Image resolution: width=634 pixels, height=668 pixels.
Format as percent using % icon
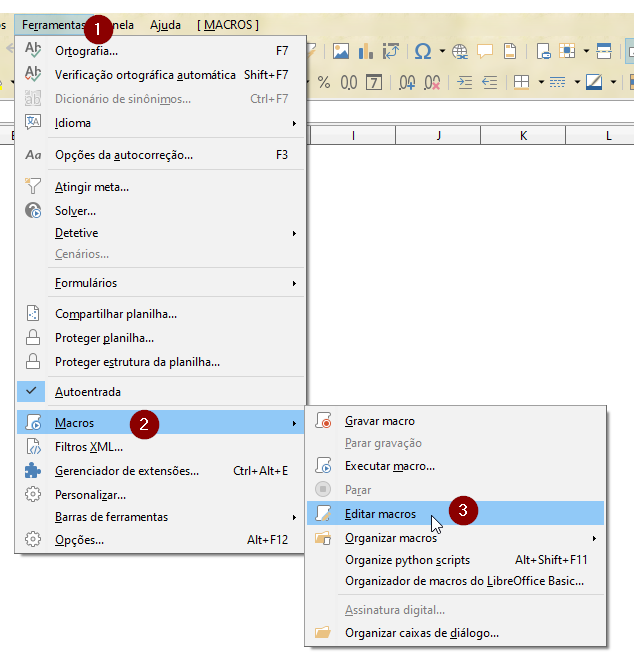(x=324, y=82)
